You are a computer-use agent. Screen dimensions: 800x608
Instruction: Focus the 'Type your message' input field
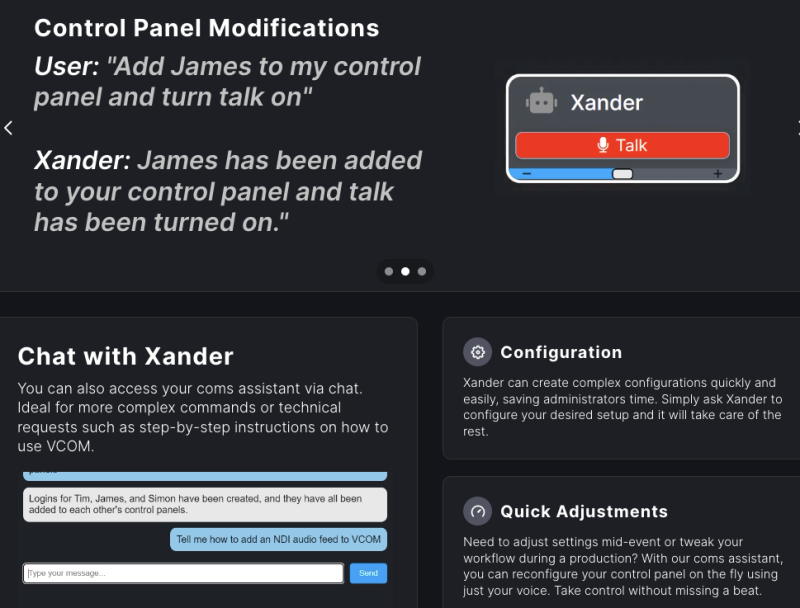(183, 573)
